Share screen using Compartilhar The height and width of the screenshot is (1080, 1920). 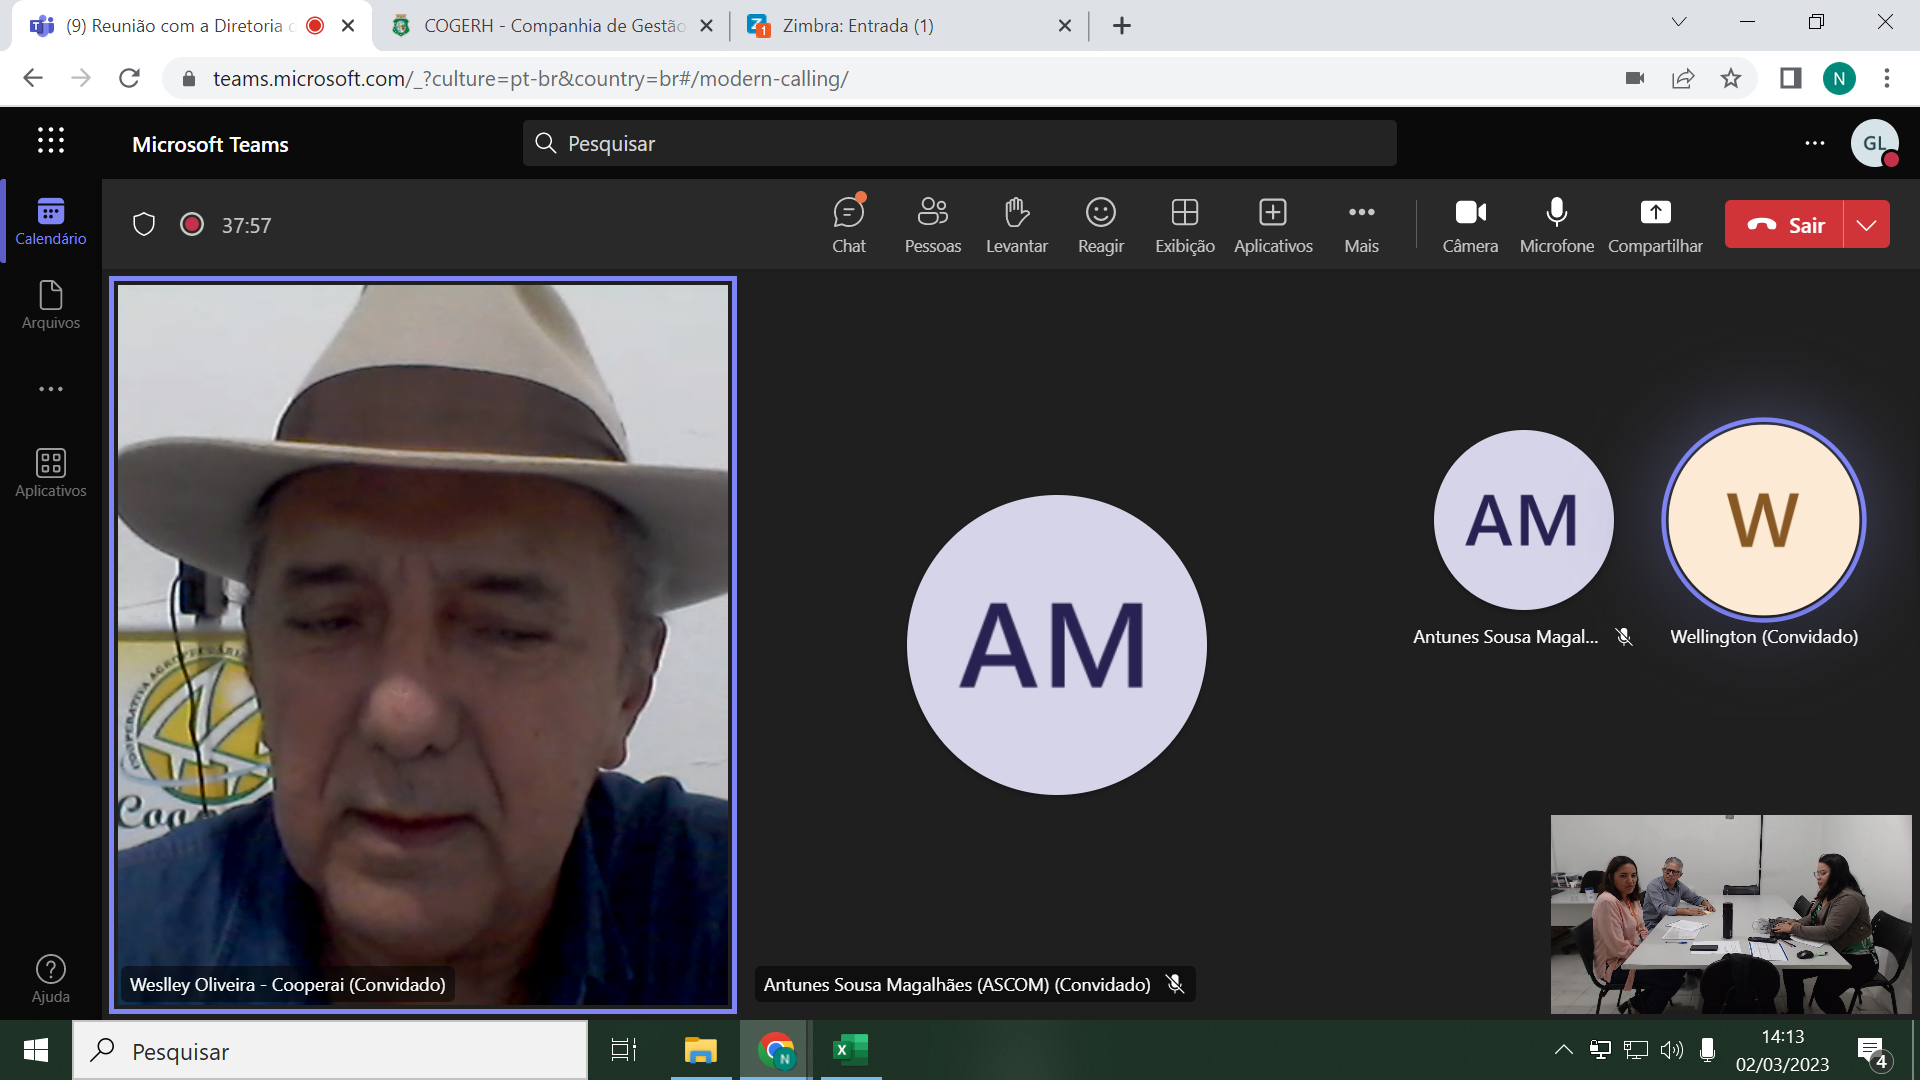coord(1655,225)
